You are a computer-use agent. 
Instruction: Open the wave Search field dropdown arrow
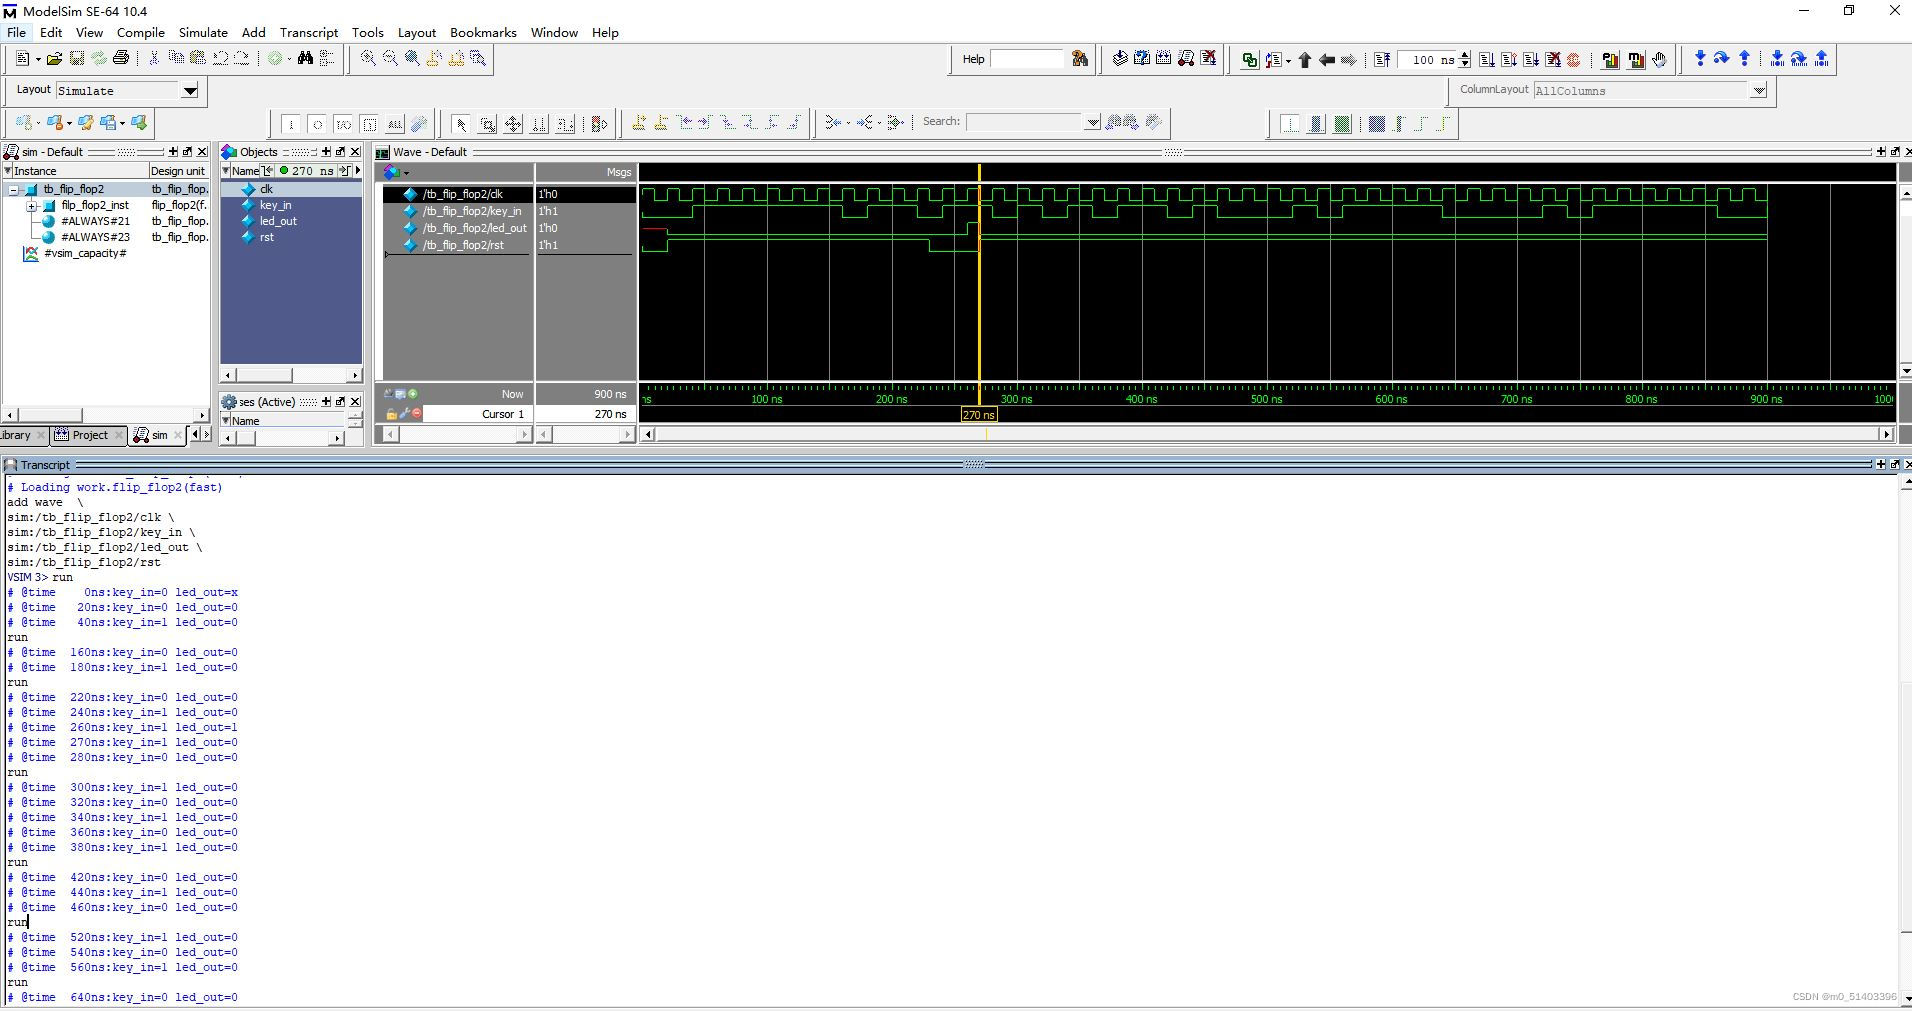click(x=1092, y=122)
